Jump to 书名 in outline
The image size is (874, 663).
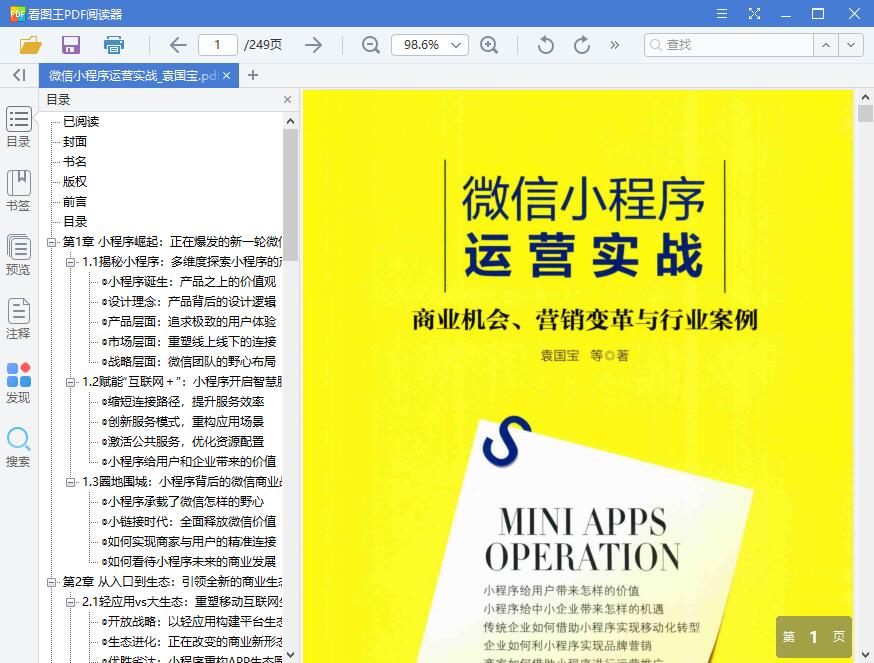75,162
